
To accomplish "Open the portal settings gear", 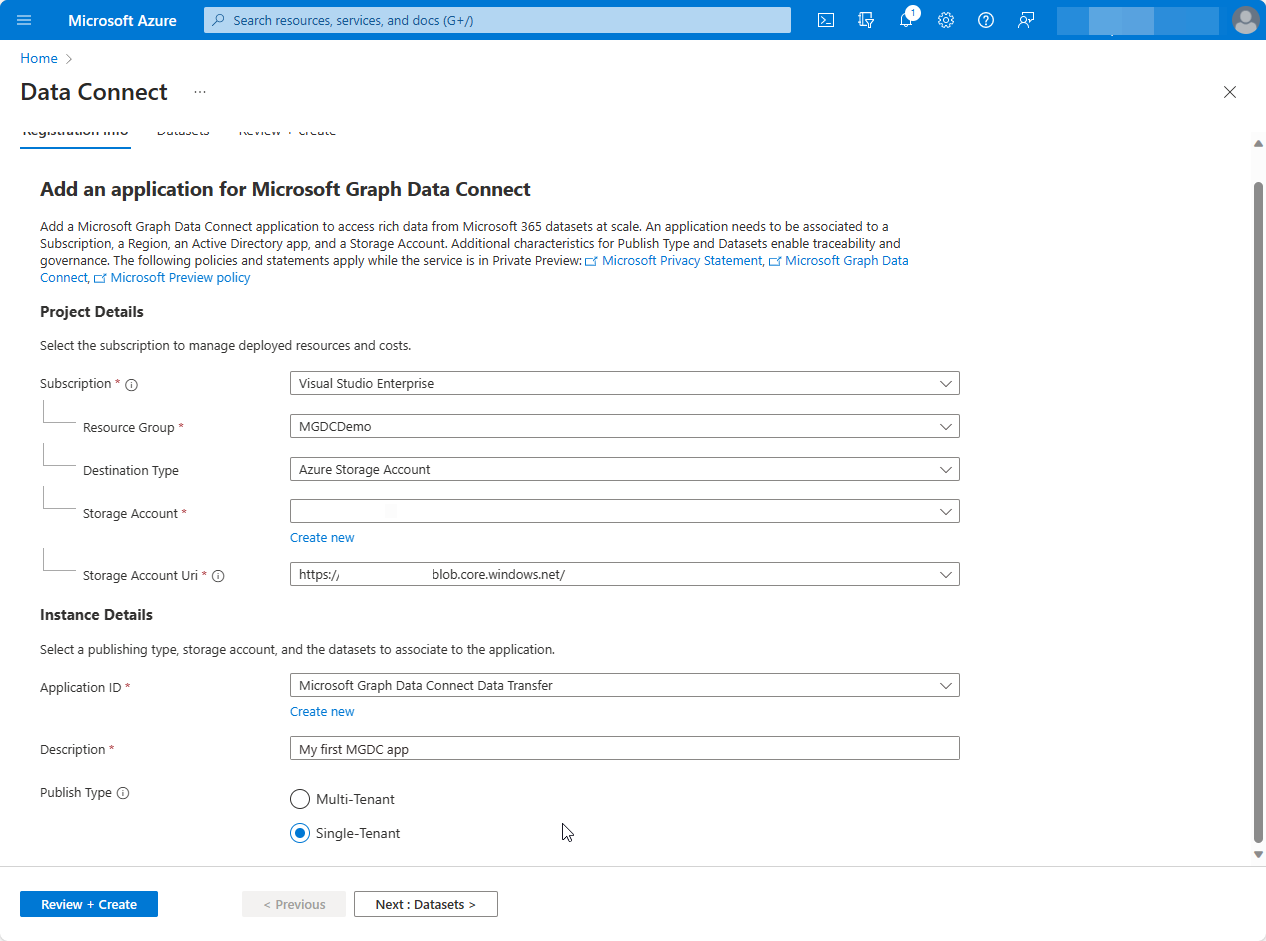I will point(946,20).
